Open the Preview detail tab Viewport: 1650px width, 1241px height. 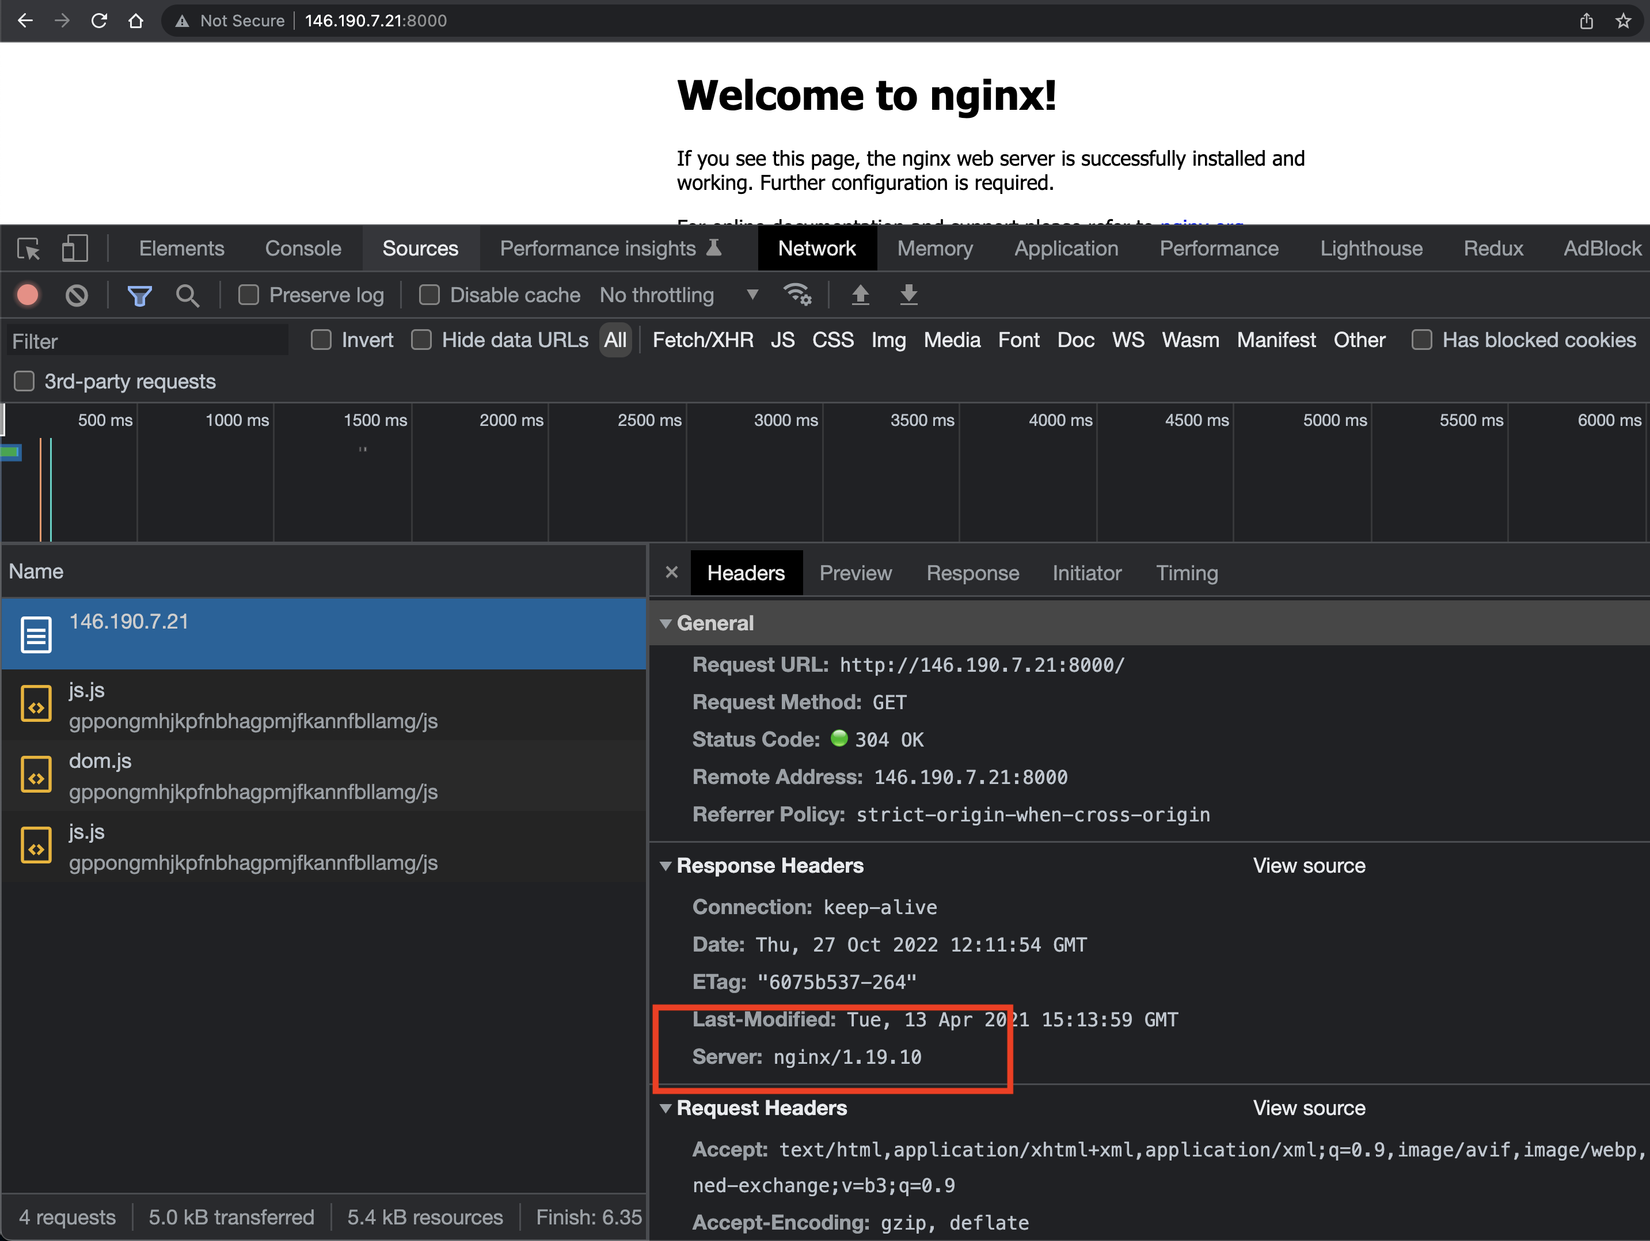click(855, 573)
